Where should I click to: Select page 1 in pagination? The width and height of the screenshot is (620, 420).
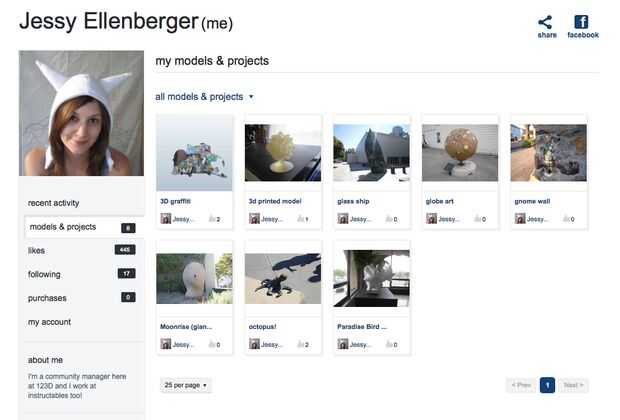[547, 385]
